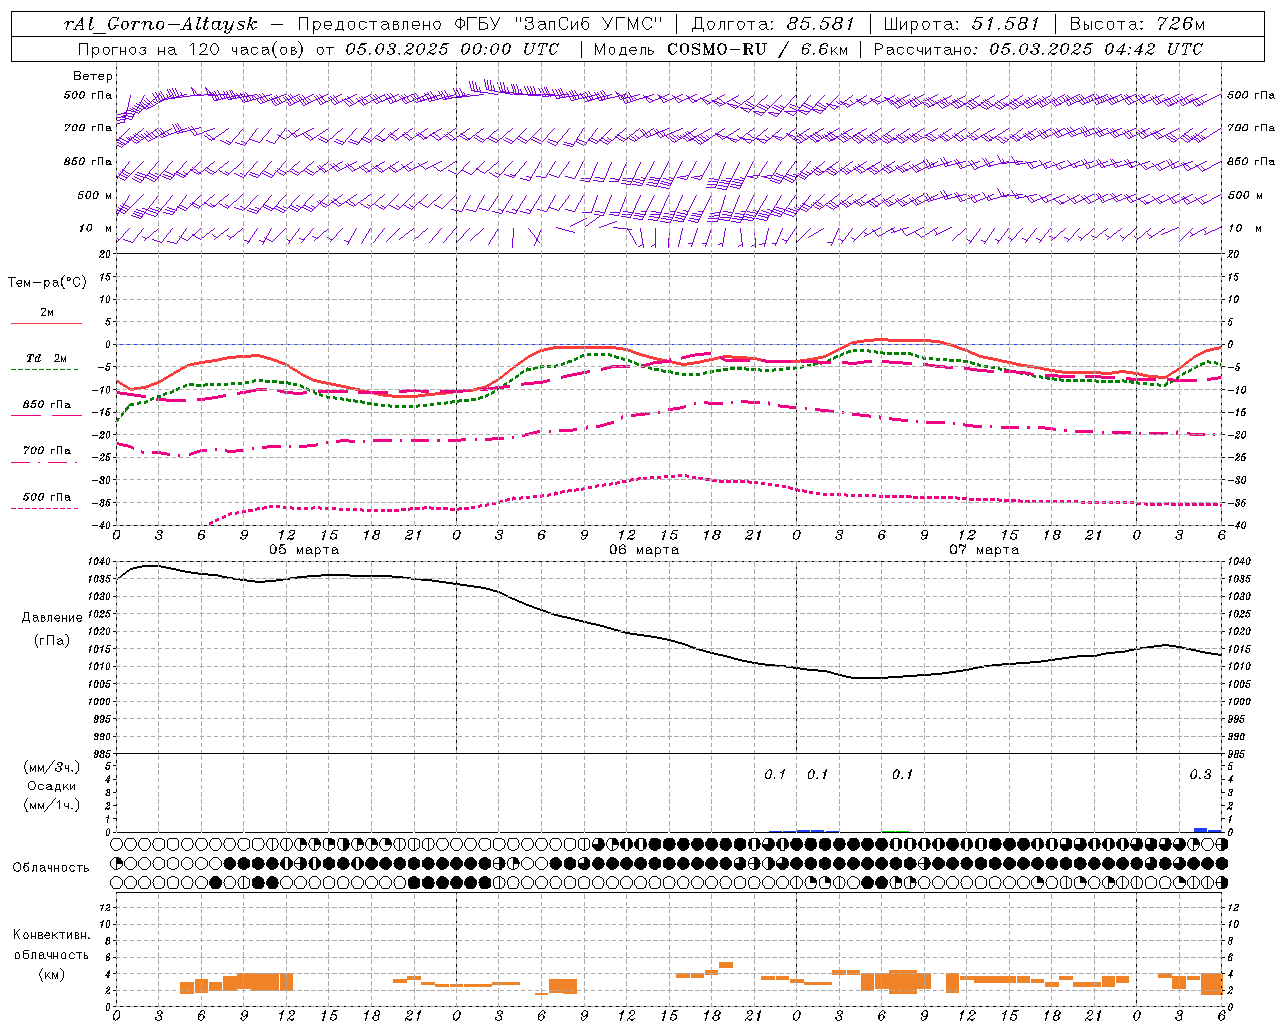Click the Рассчитано 05.03.2025 04:42 UTC text
Image resolution: width=1280 pixels, height=1024 pixels.
coord(1038,49)
